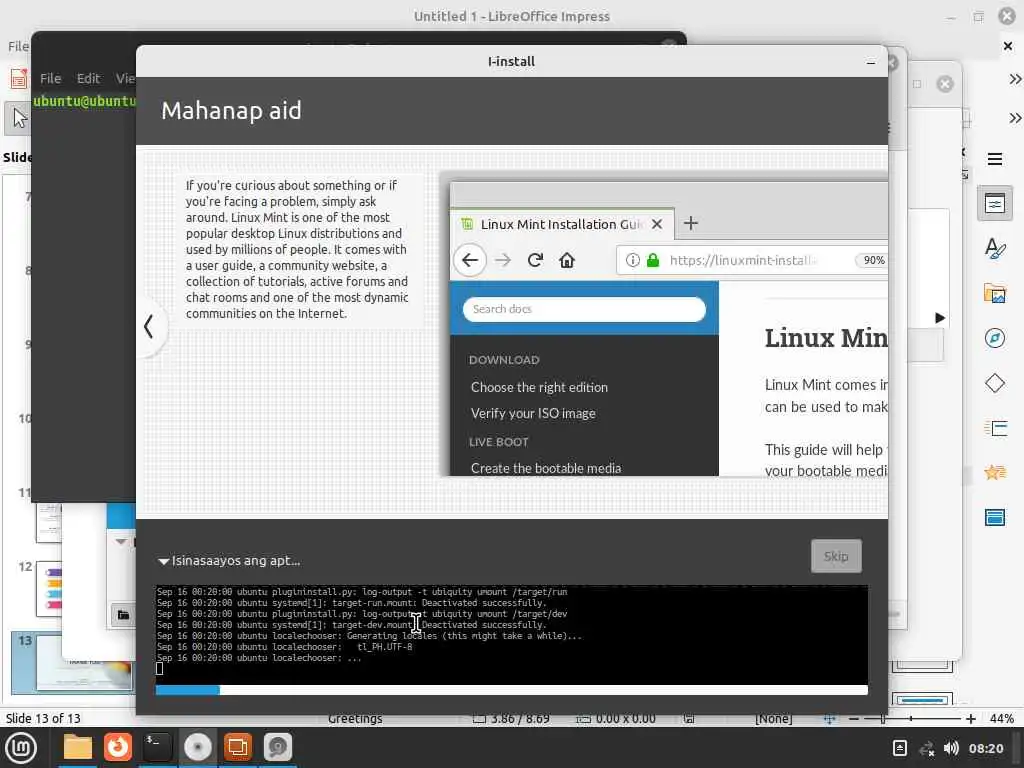Select the Impress arrow Select tool
Viewport: 1024px width, 768px height.
point(20,119)
